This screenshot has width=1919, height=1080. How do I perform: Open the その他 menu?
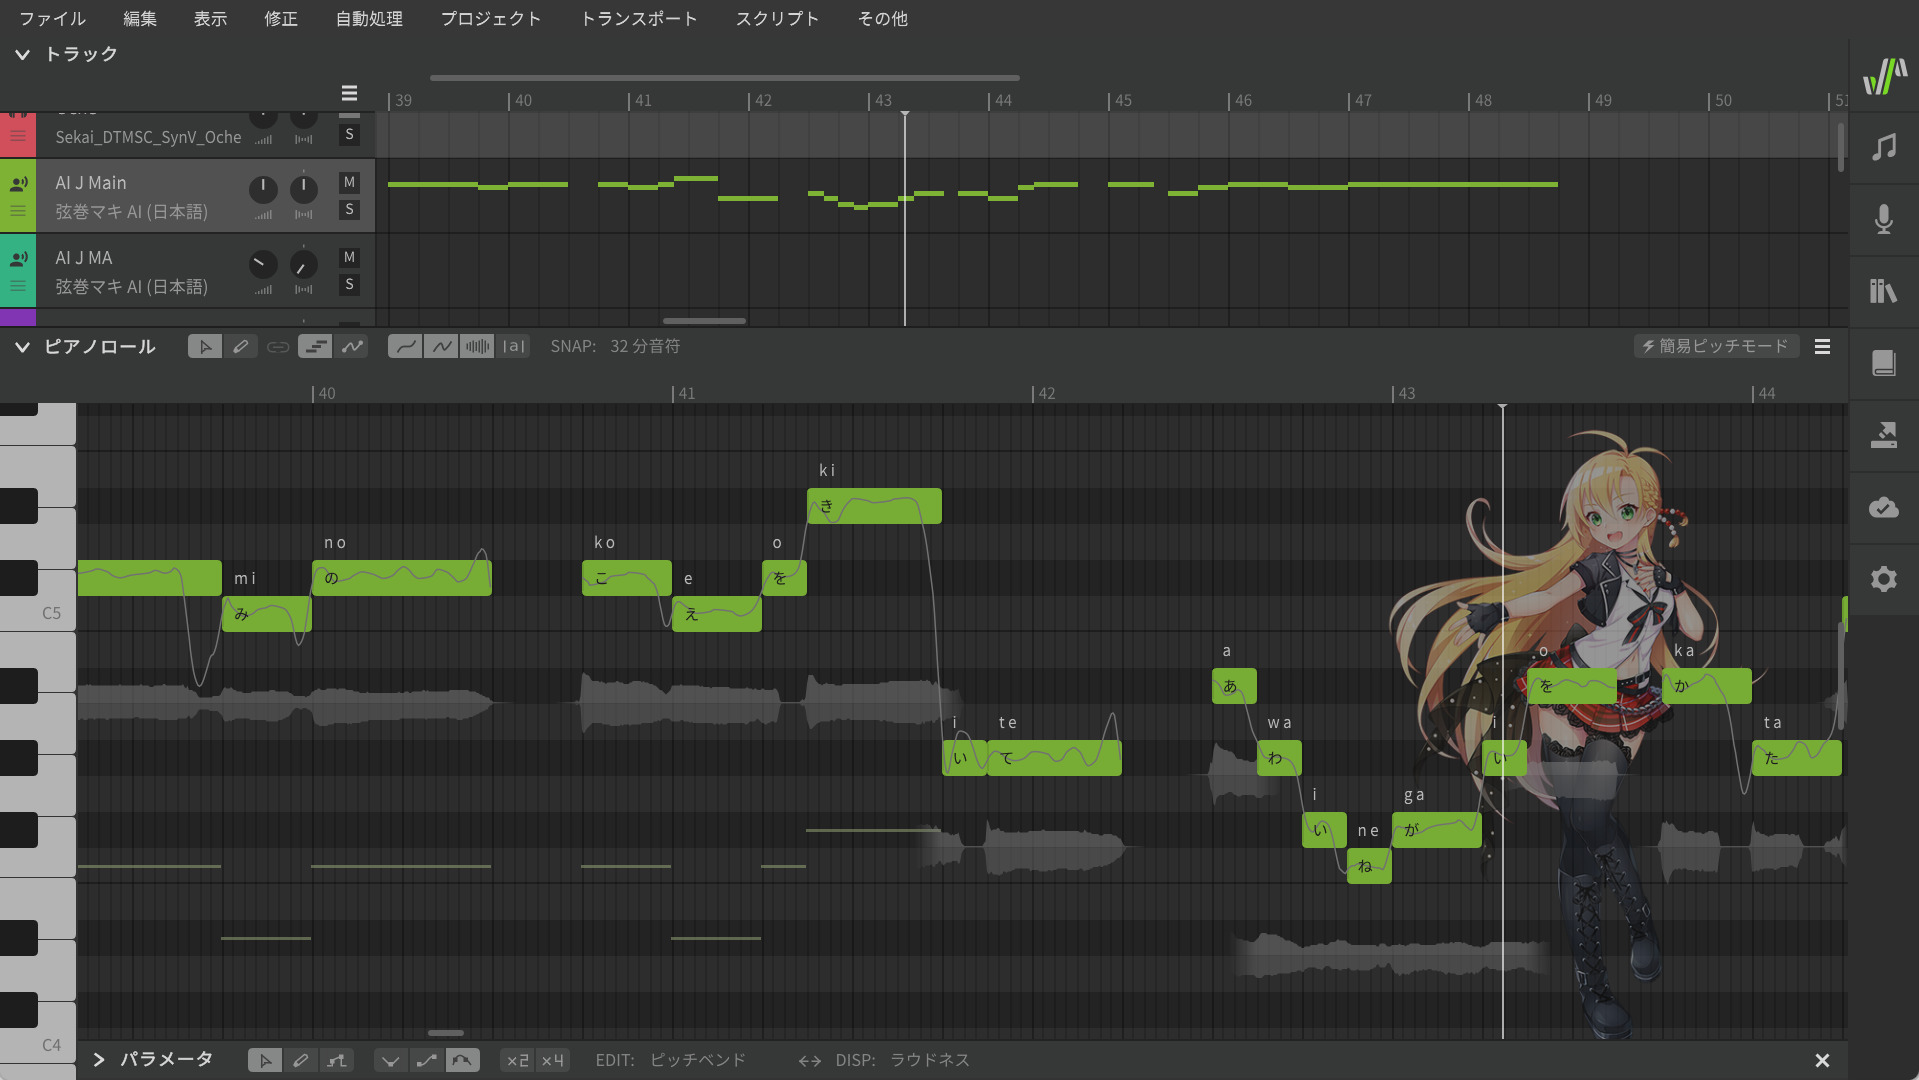click(883, 18)
